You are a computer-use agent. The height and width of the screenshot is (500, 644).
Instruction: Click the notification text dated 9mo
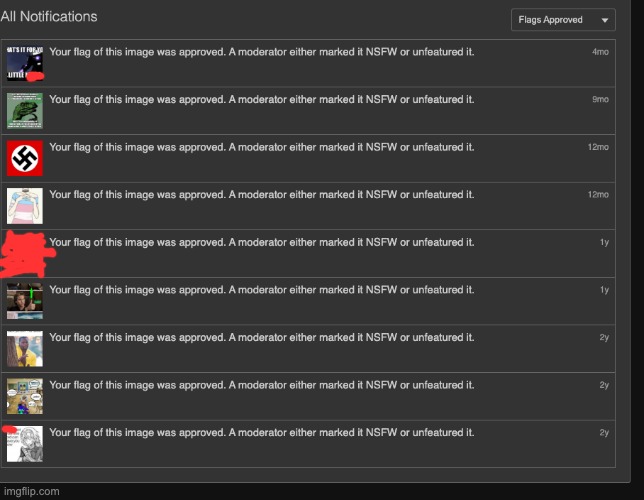[261, 100]
